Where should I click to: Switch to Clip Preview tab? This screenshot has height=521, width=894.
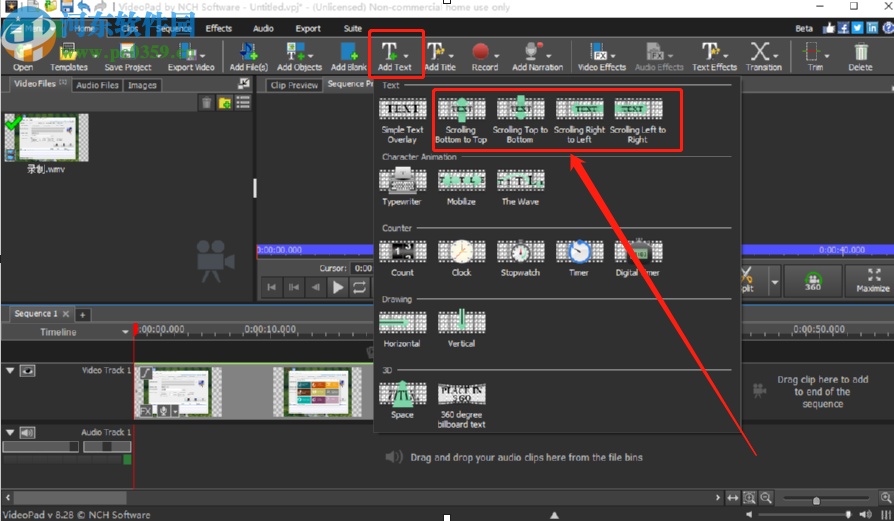coord(294,86)
